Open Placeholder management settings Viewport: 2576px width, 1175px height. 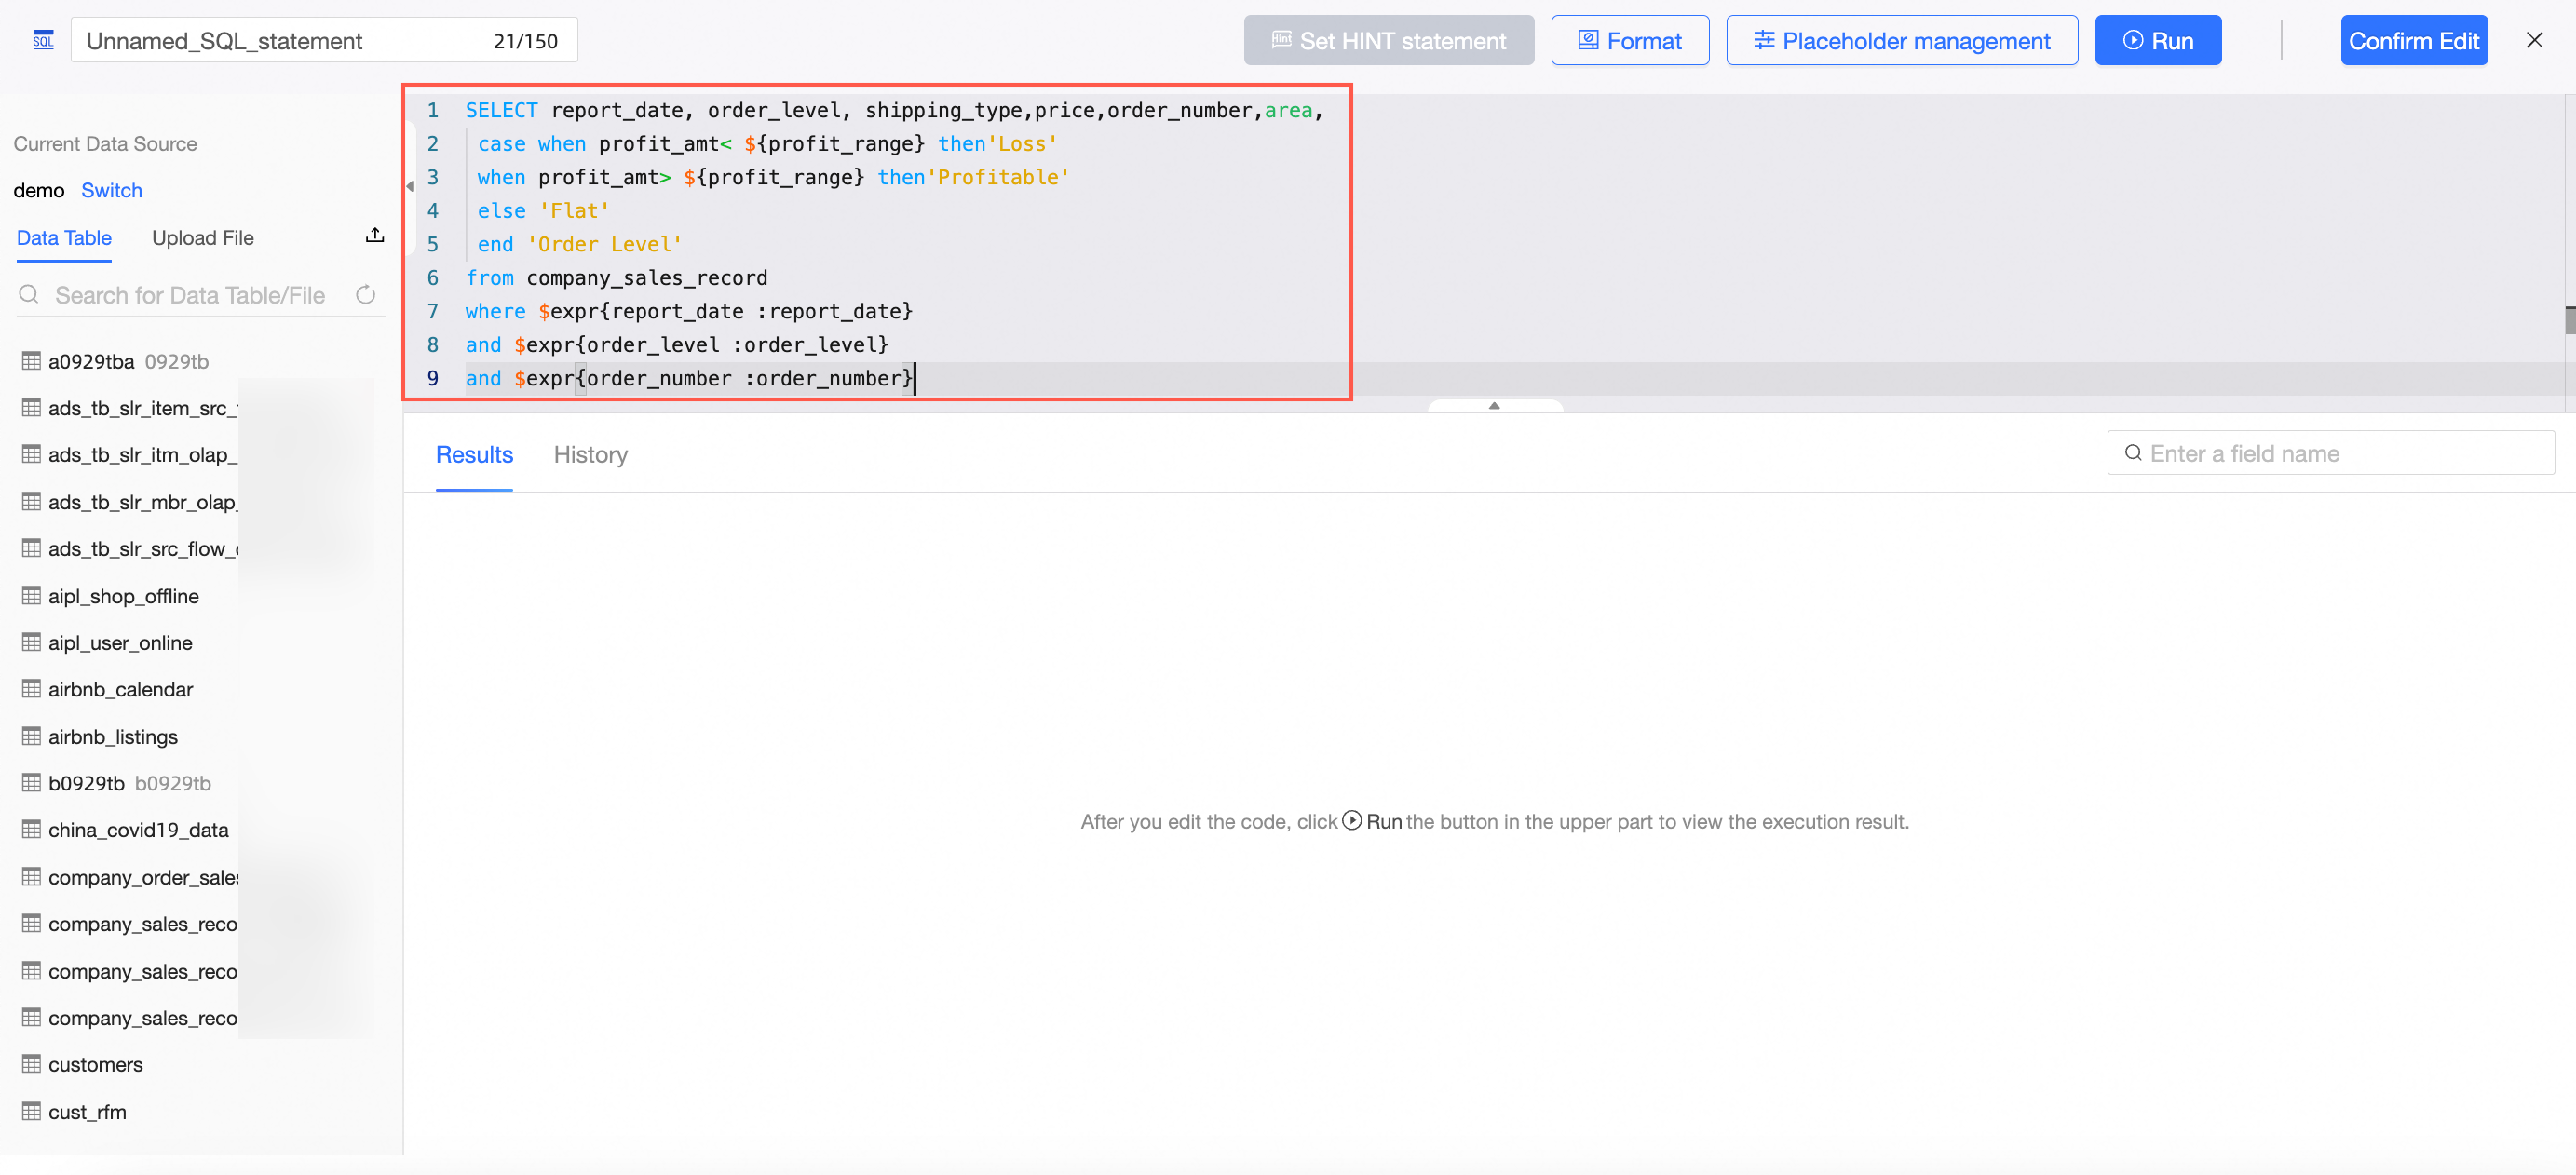[x=1901, y=41]
